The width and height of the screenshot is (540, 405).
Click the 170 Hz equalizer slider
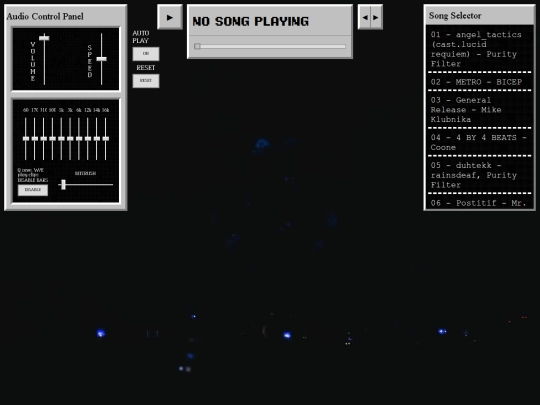pyautogui.click(x=34, y=139)
